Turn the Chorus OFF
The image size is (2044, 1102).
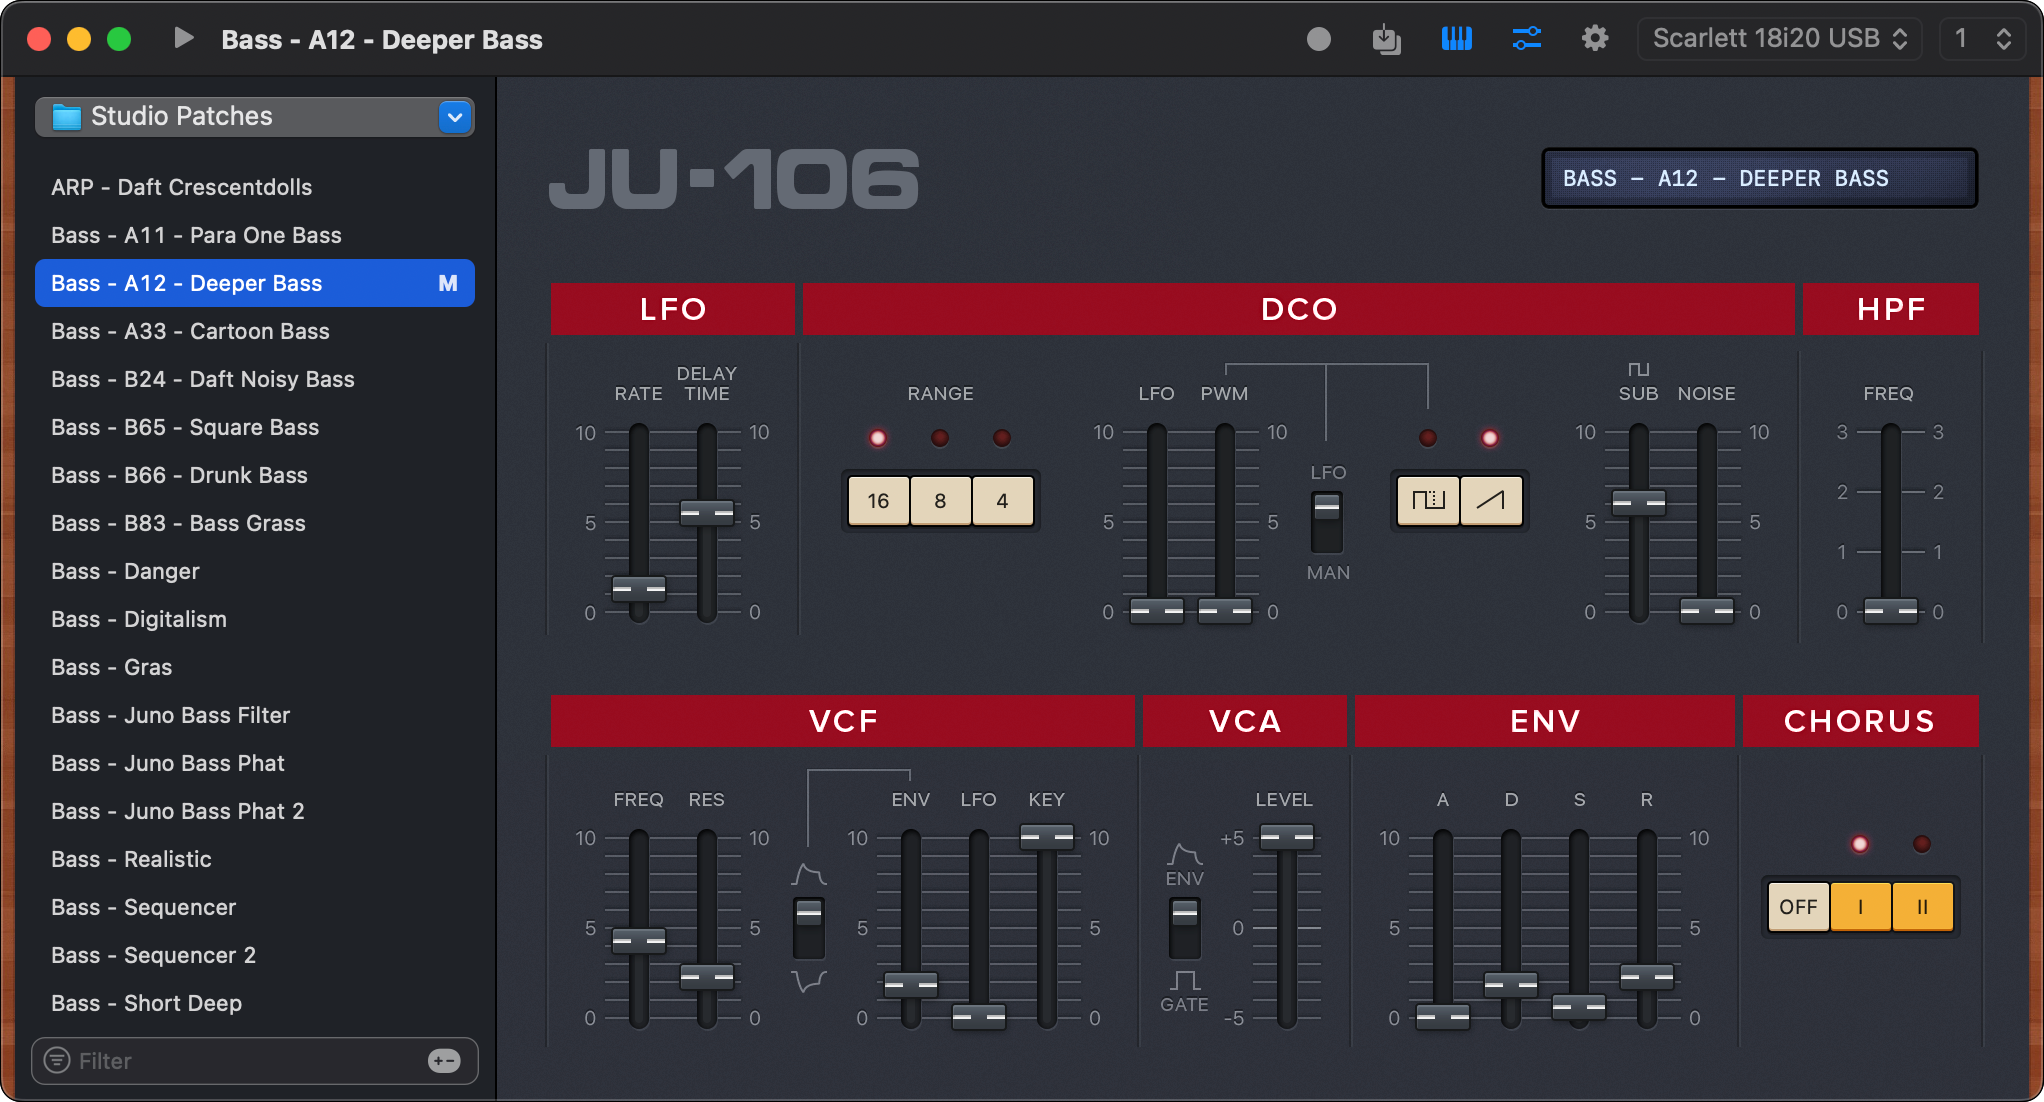pos(1797,906)
